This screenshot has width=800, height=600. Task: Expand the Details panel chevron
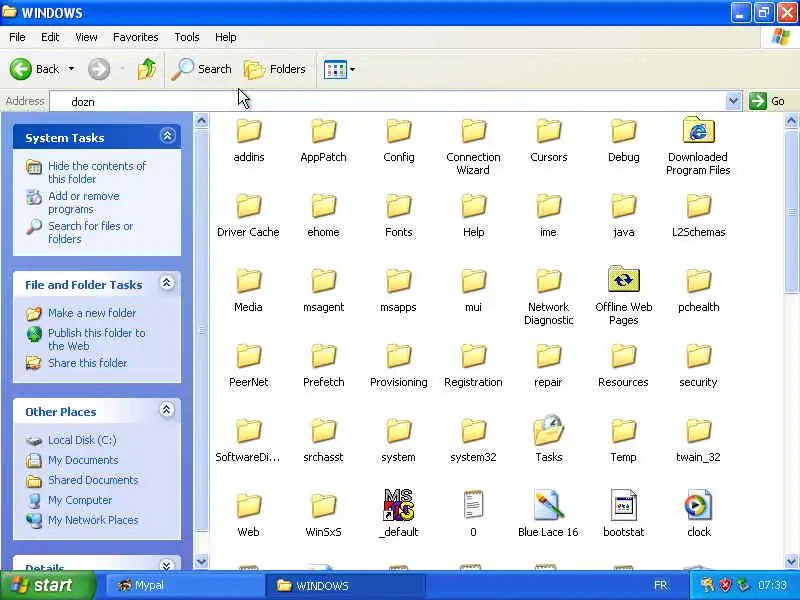point(167,565)
